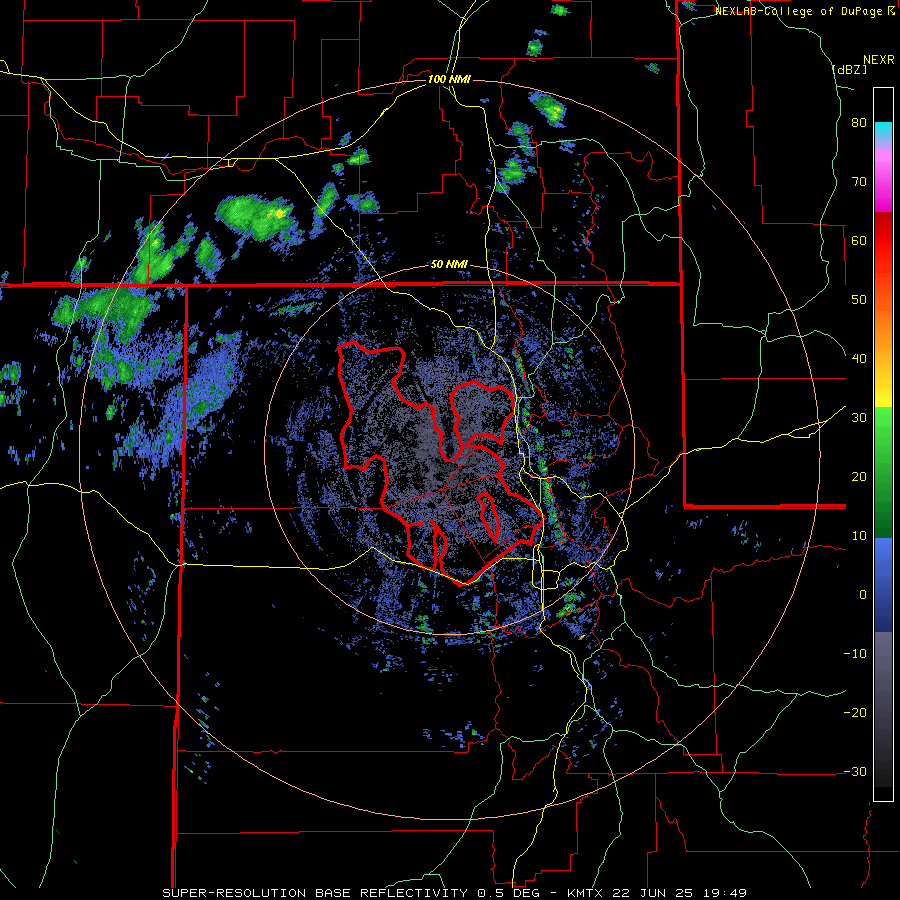Click the KMTX station identifier in the caption

584,893
